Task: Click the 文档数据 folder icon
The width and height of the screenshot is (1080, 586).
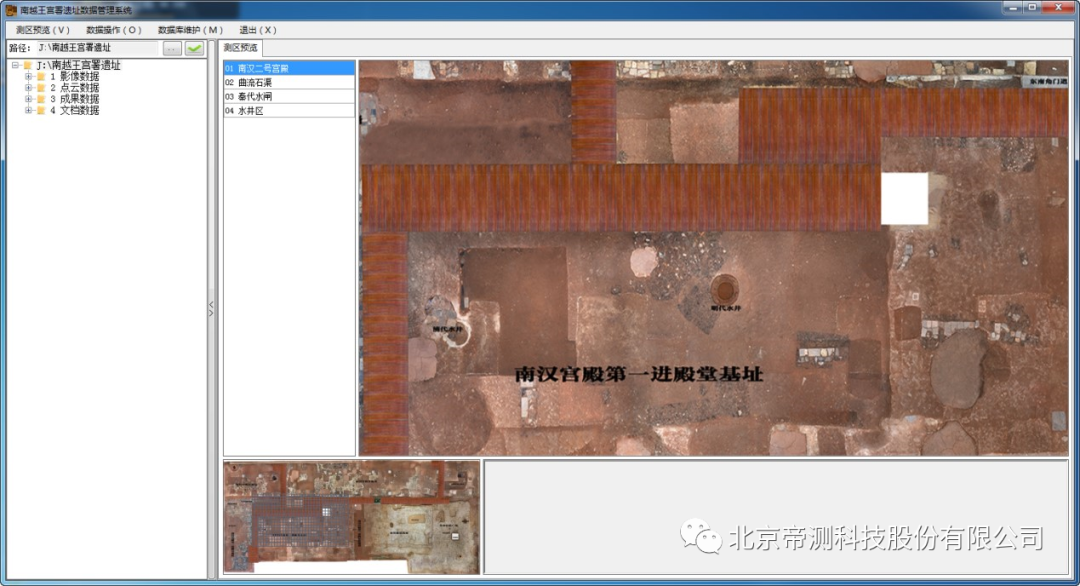Action: [x=41, y=110]
